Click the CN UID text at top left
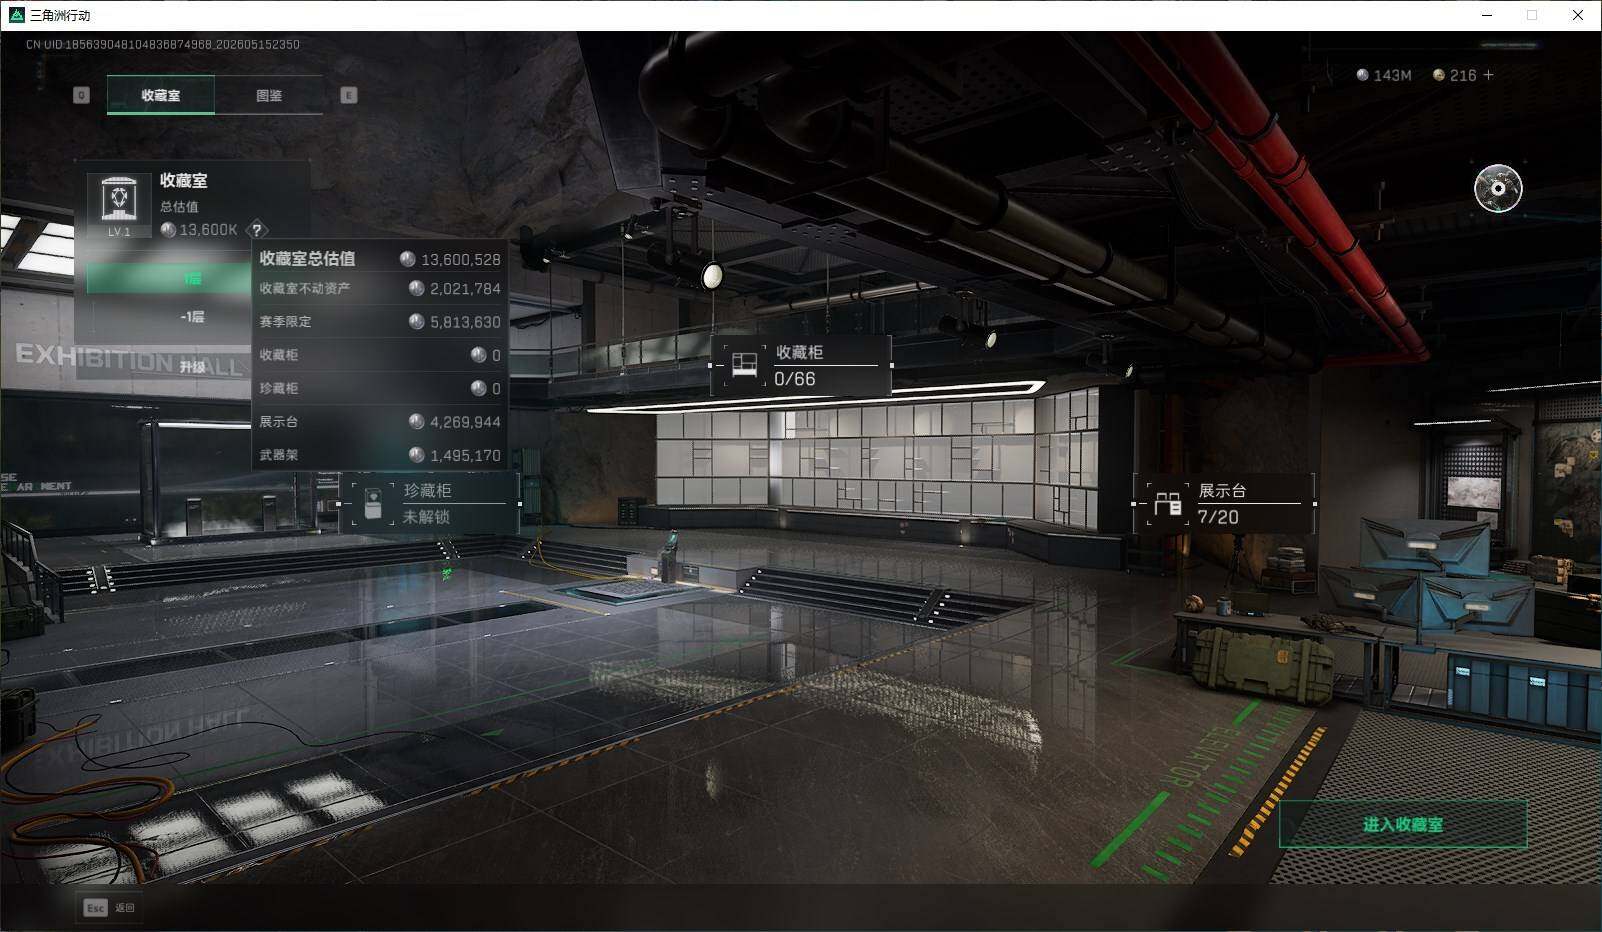This screenshot has width=1602, height=932. tap(162, 45)
